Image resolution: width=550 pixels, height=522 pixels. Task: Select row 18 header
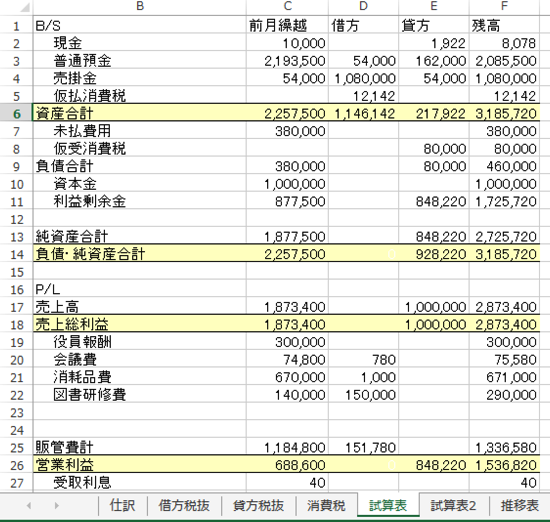[x=16, y=324]
